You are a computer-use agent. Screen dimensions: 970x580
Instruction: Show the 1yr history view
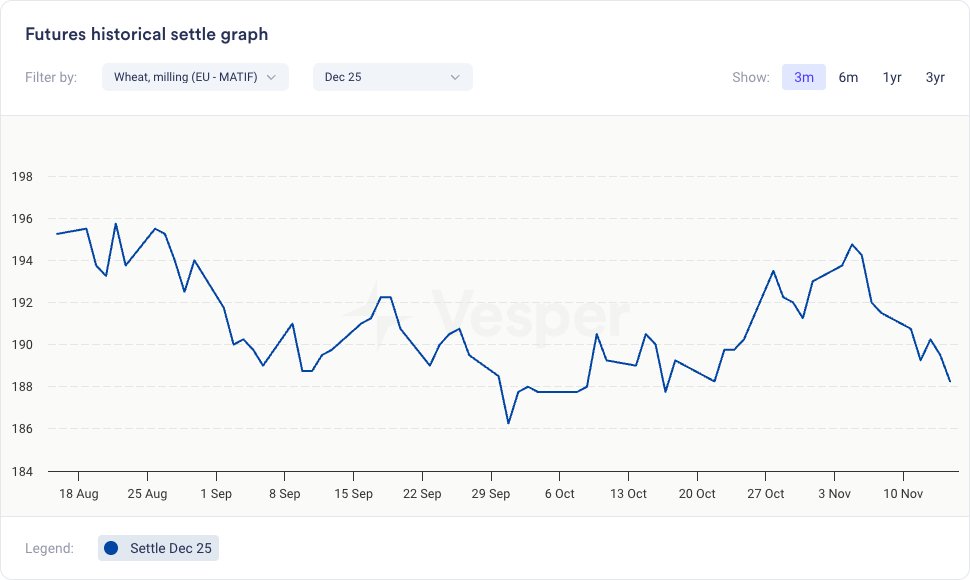pos(892,77)
